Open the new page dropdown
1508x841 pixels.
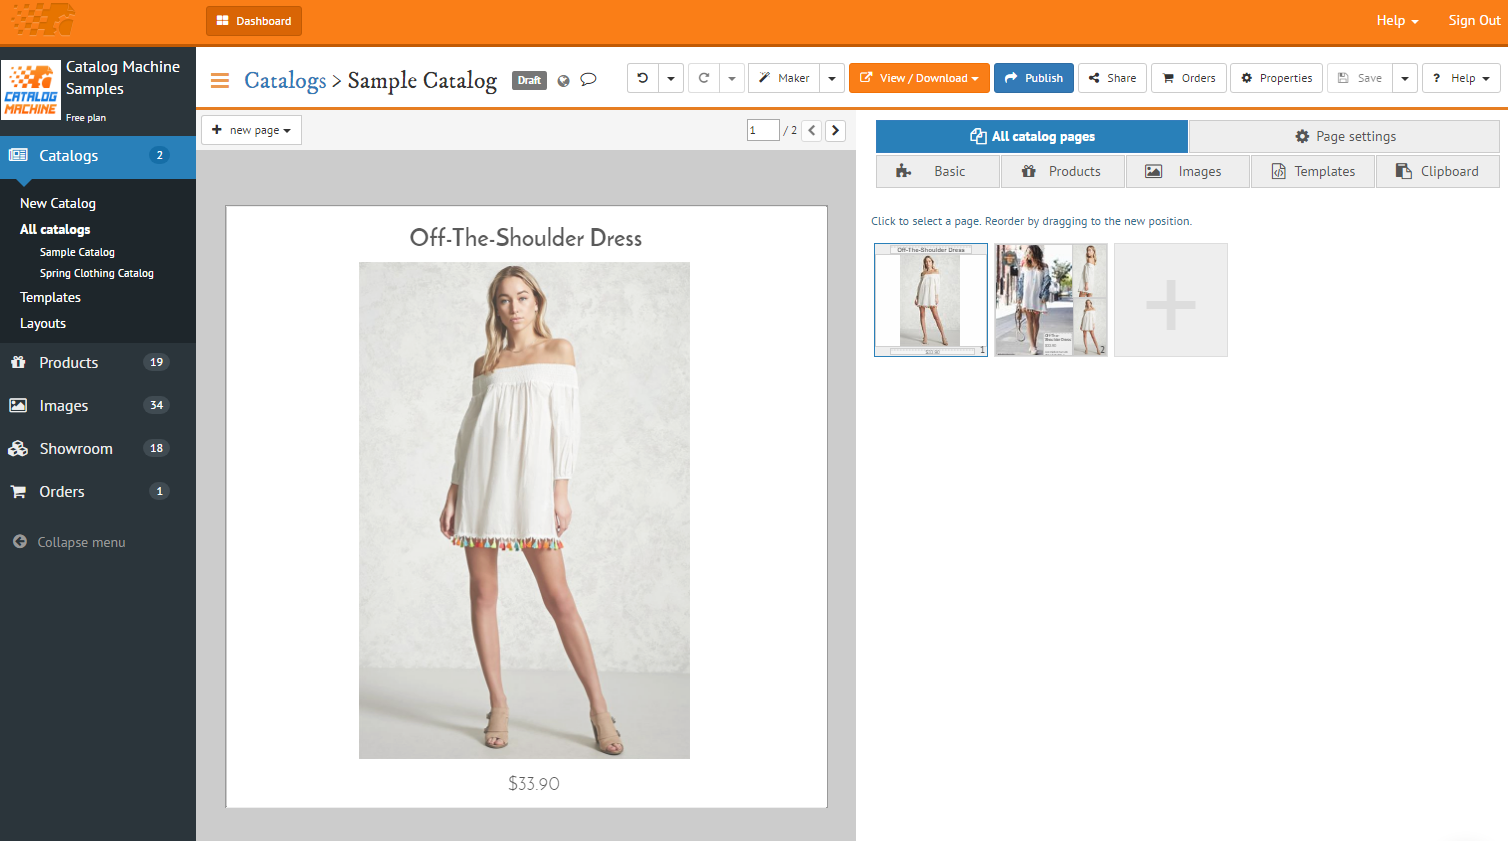pos(251,130)
